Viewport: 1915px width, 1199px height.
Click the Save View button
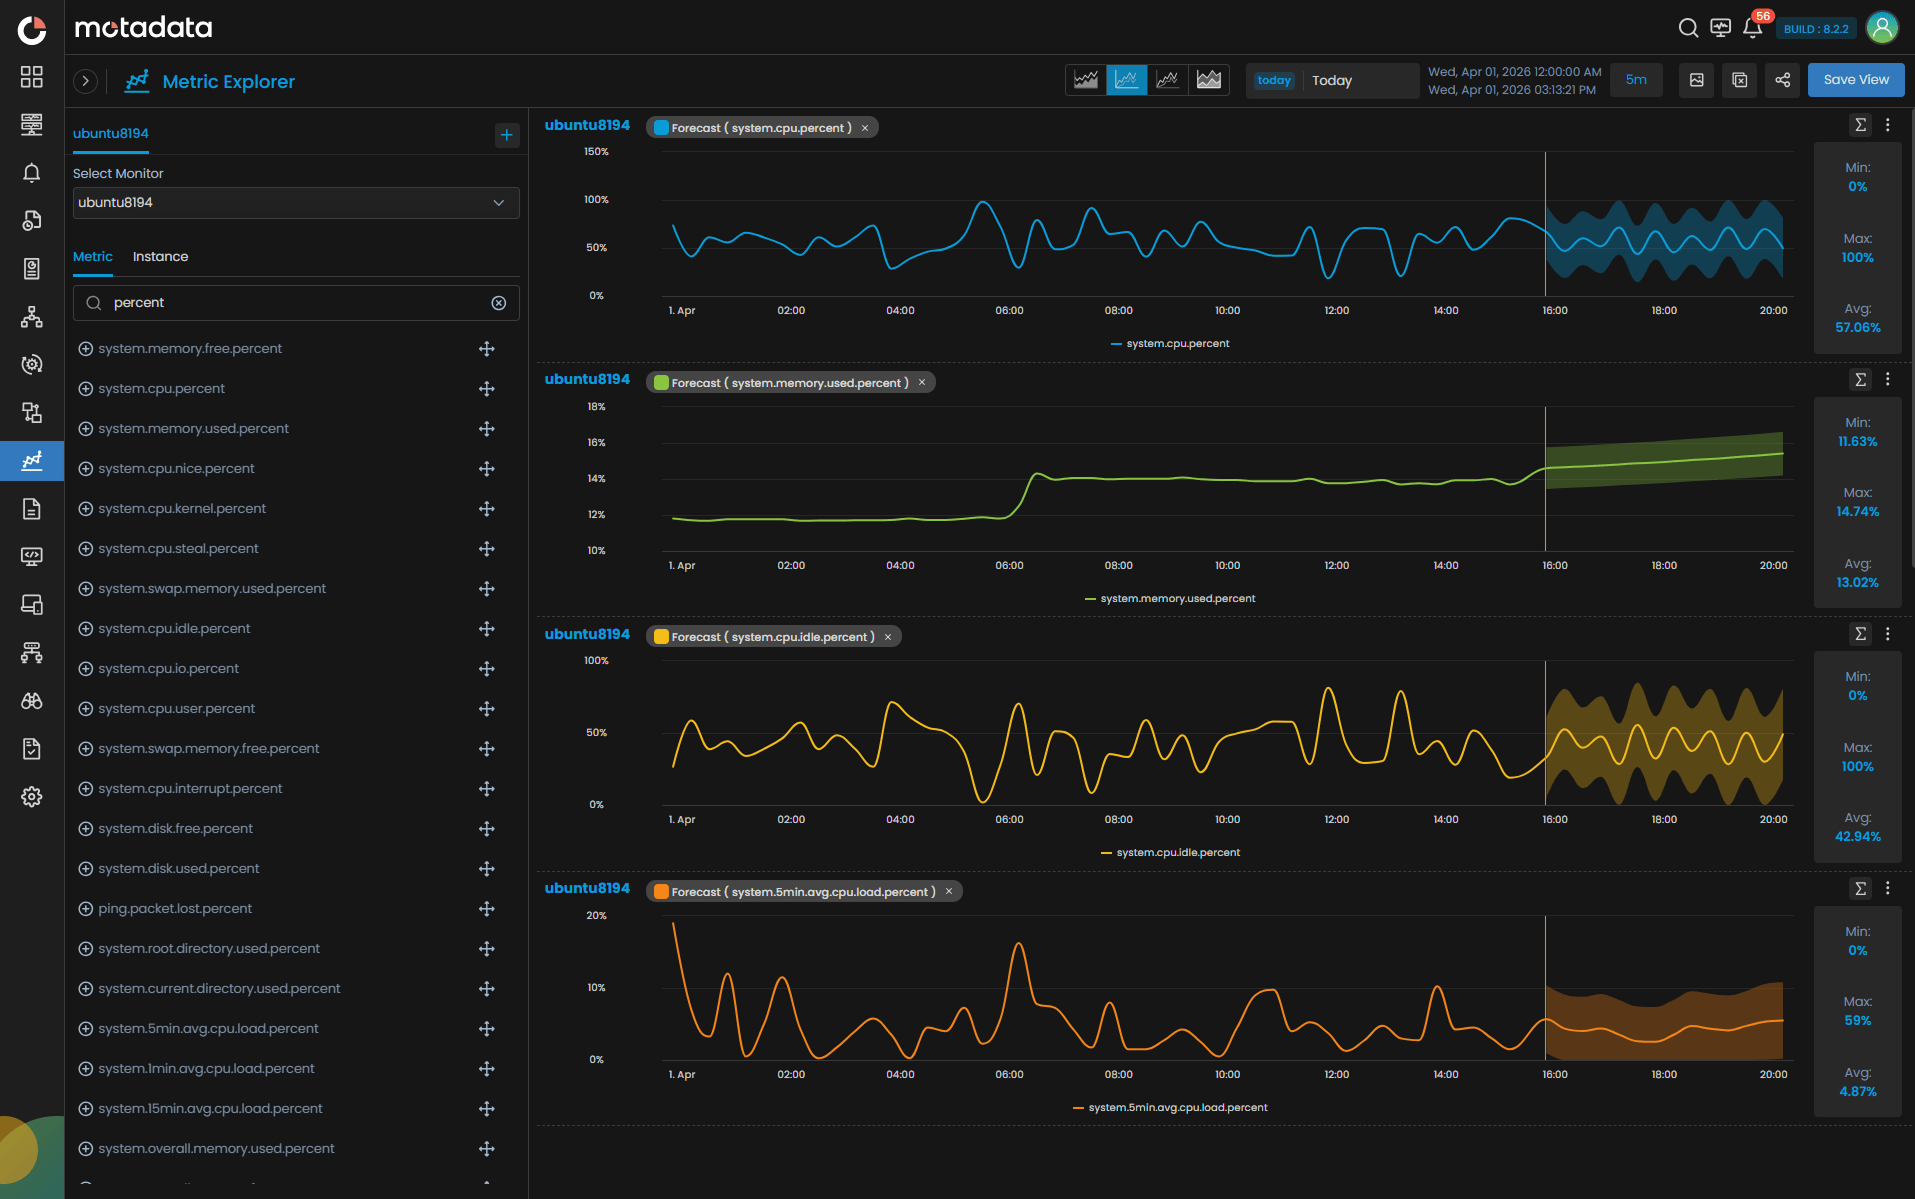coord(1855,79)
